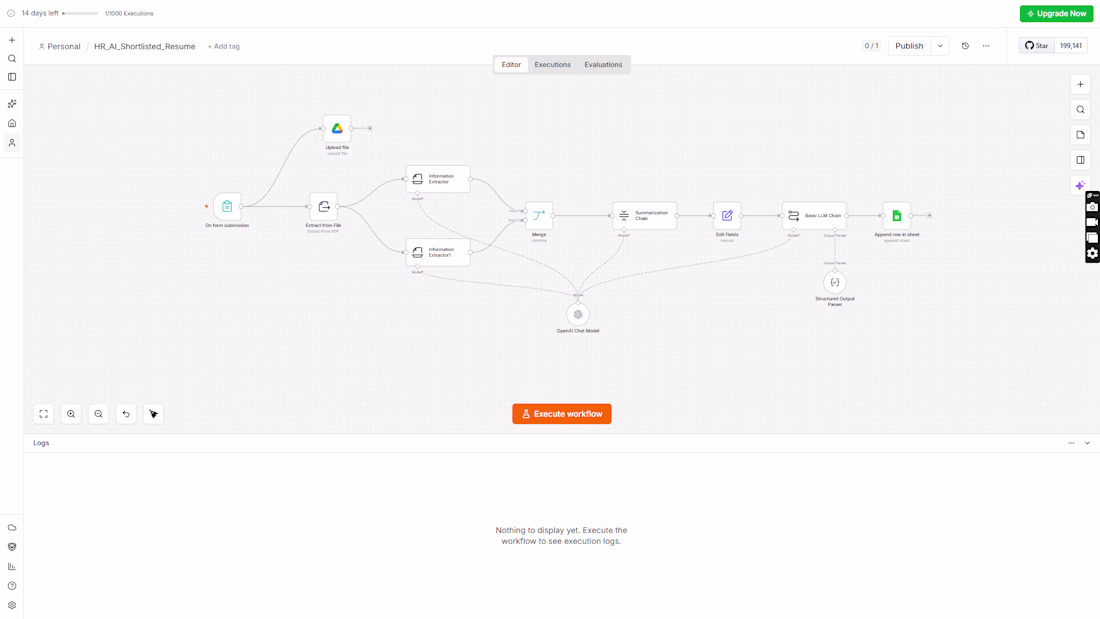Collapse the Logs panel with the chevron

[x=1087, y=444]
